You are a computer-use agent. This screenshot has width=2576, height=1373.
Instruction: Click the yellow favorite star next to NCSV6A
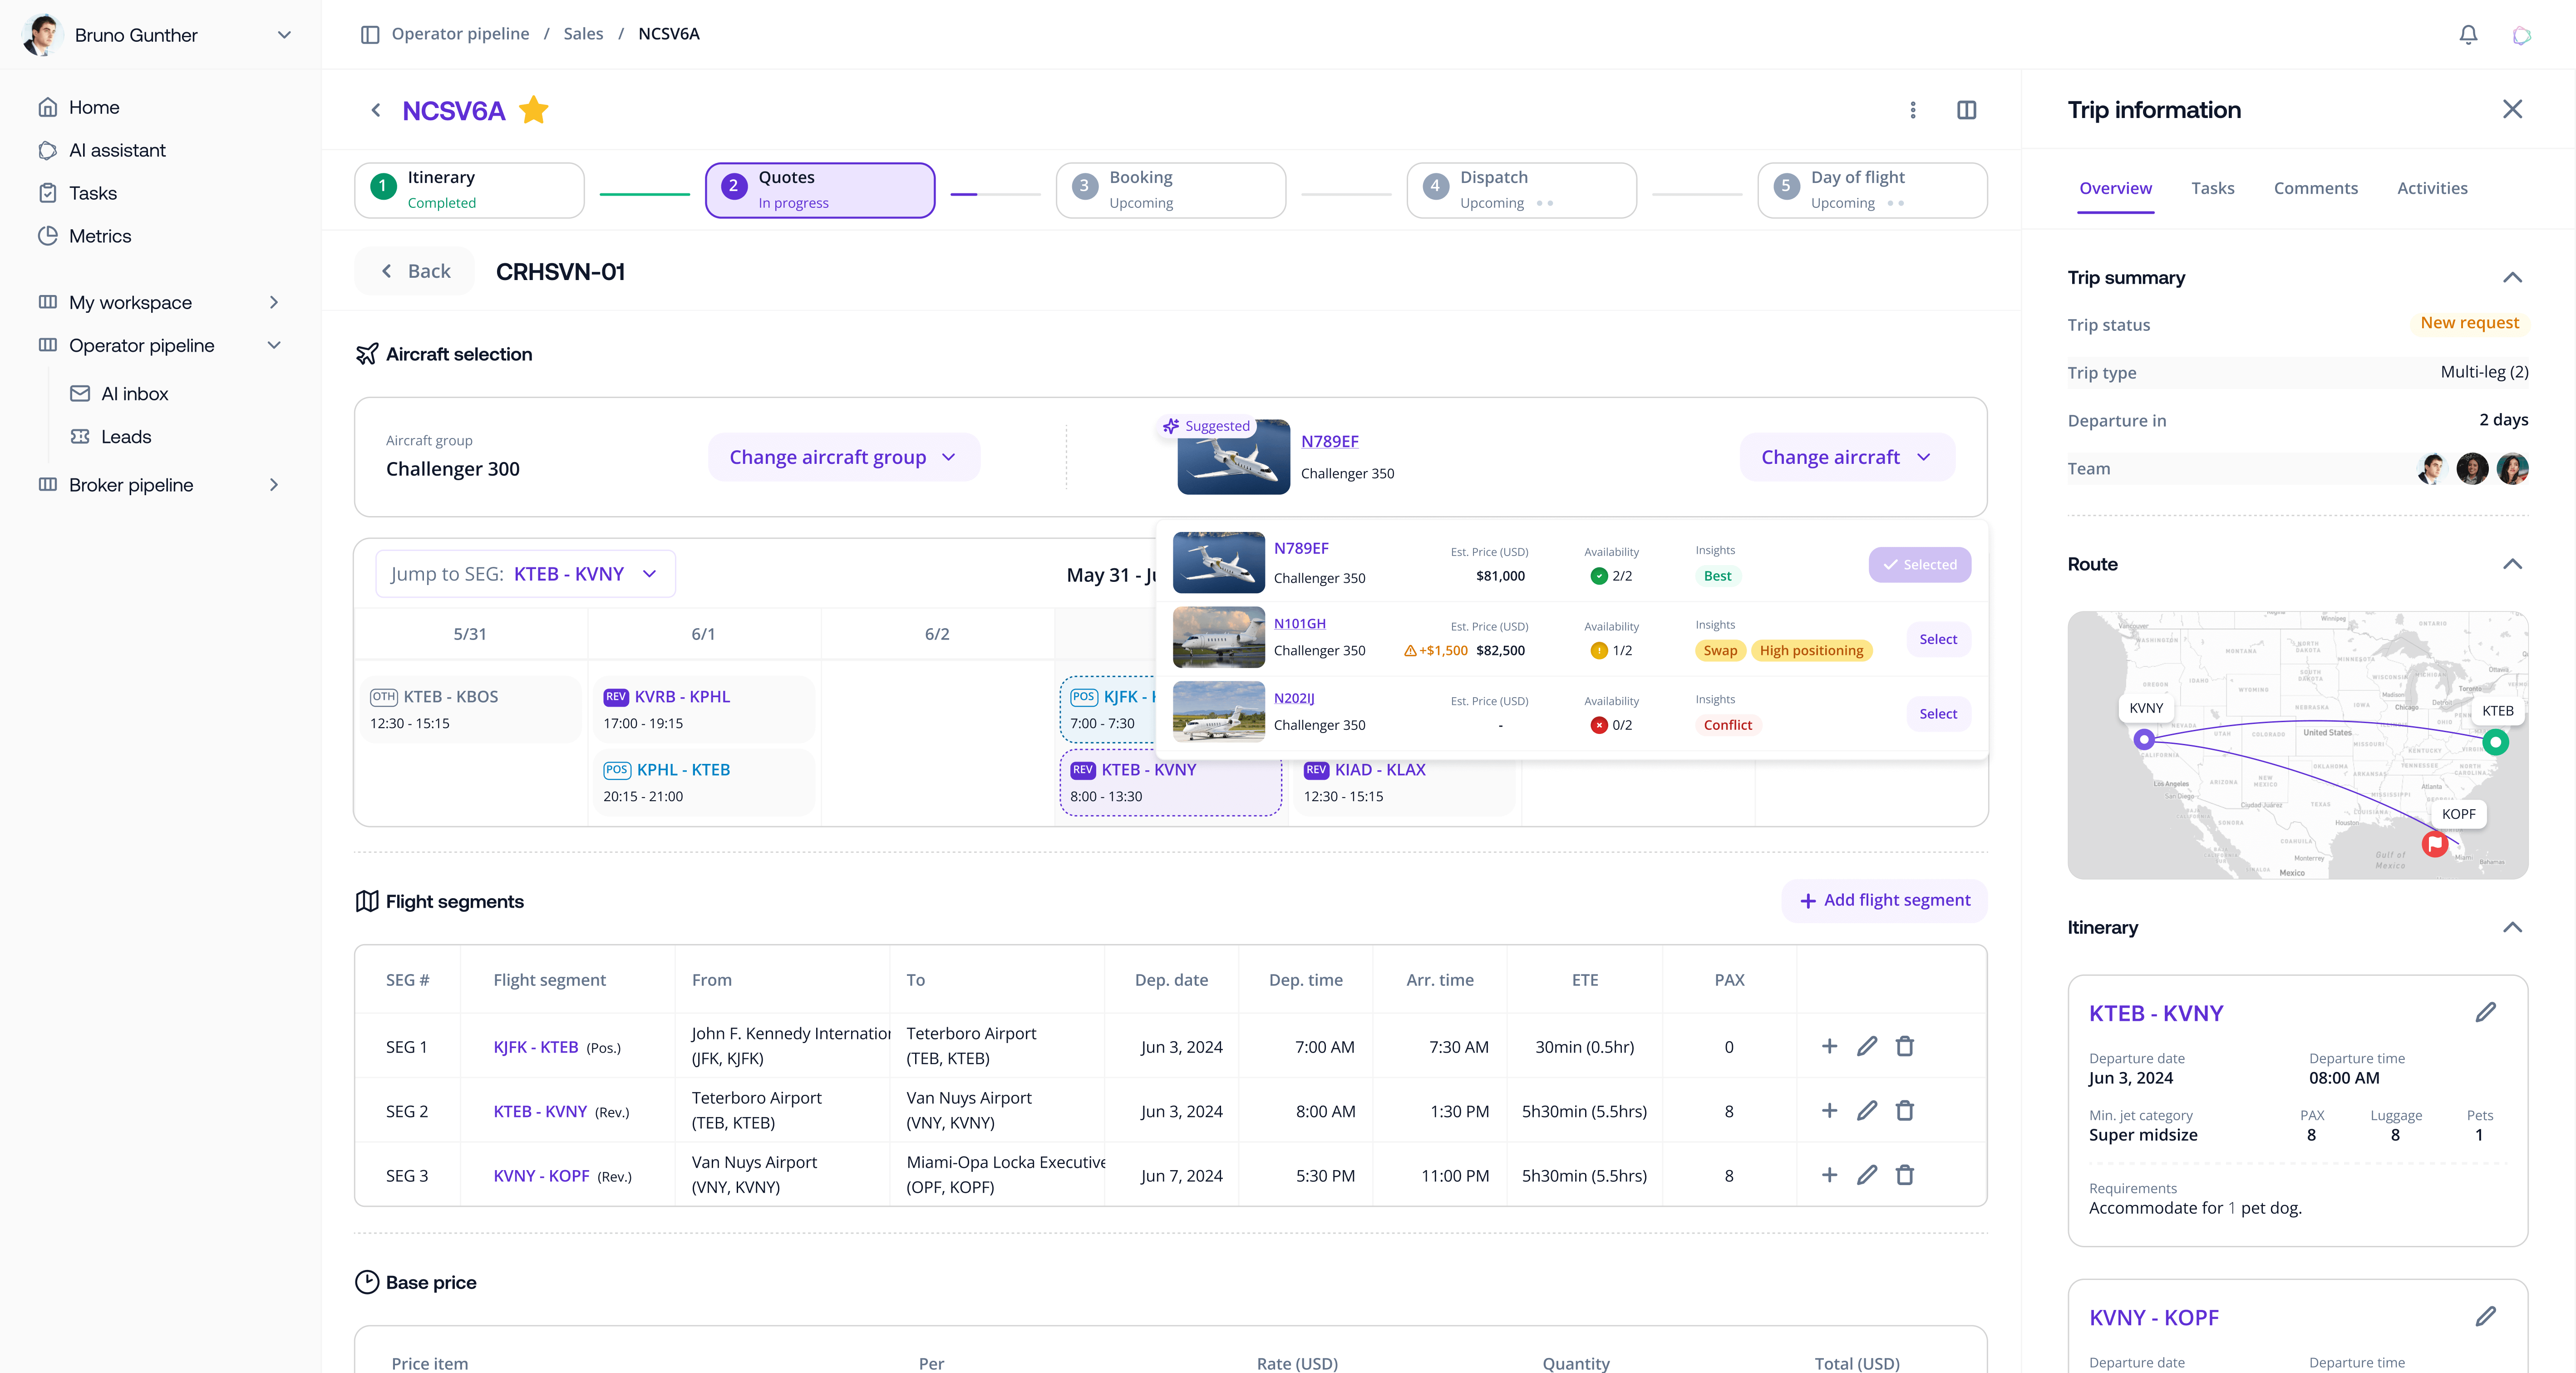coord(534,110)
